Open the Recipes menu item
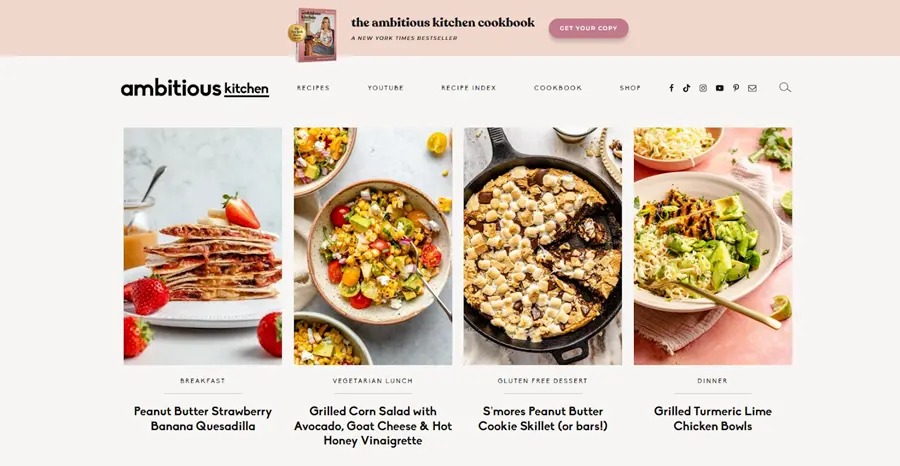 click(313, 88)
